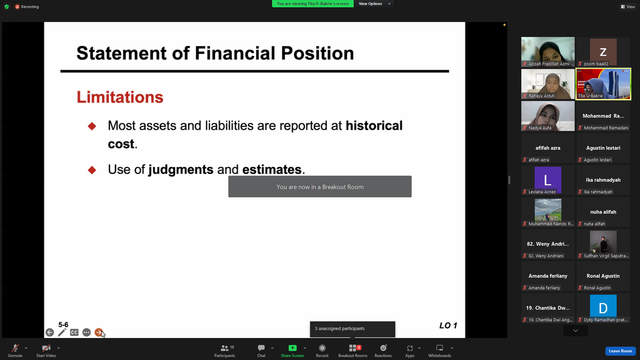Select afifah azra participant tile
The height and width of the screenshot is (360, 640).
pyautogui.click(x=548, y=148)
